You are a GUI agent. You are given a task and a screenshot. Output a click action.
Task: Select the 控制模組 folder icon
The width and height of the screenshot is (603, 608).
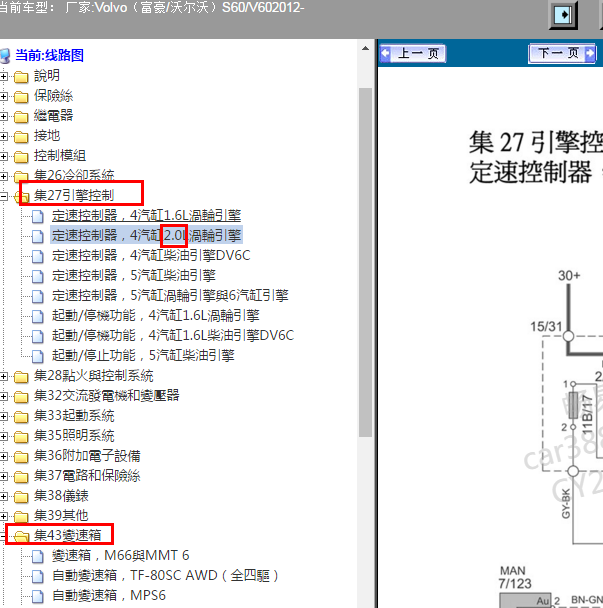click(21, 157)
